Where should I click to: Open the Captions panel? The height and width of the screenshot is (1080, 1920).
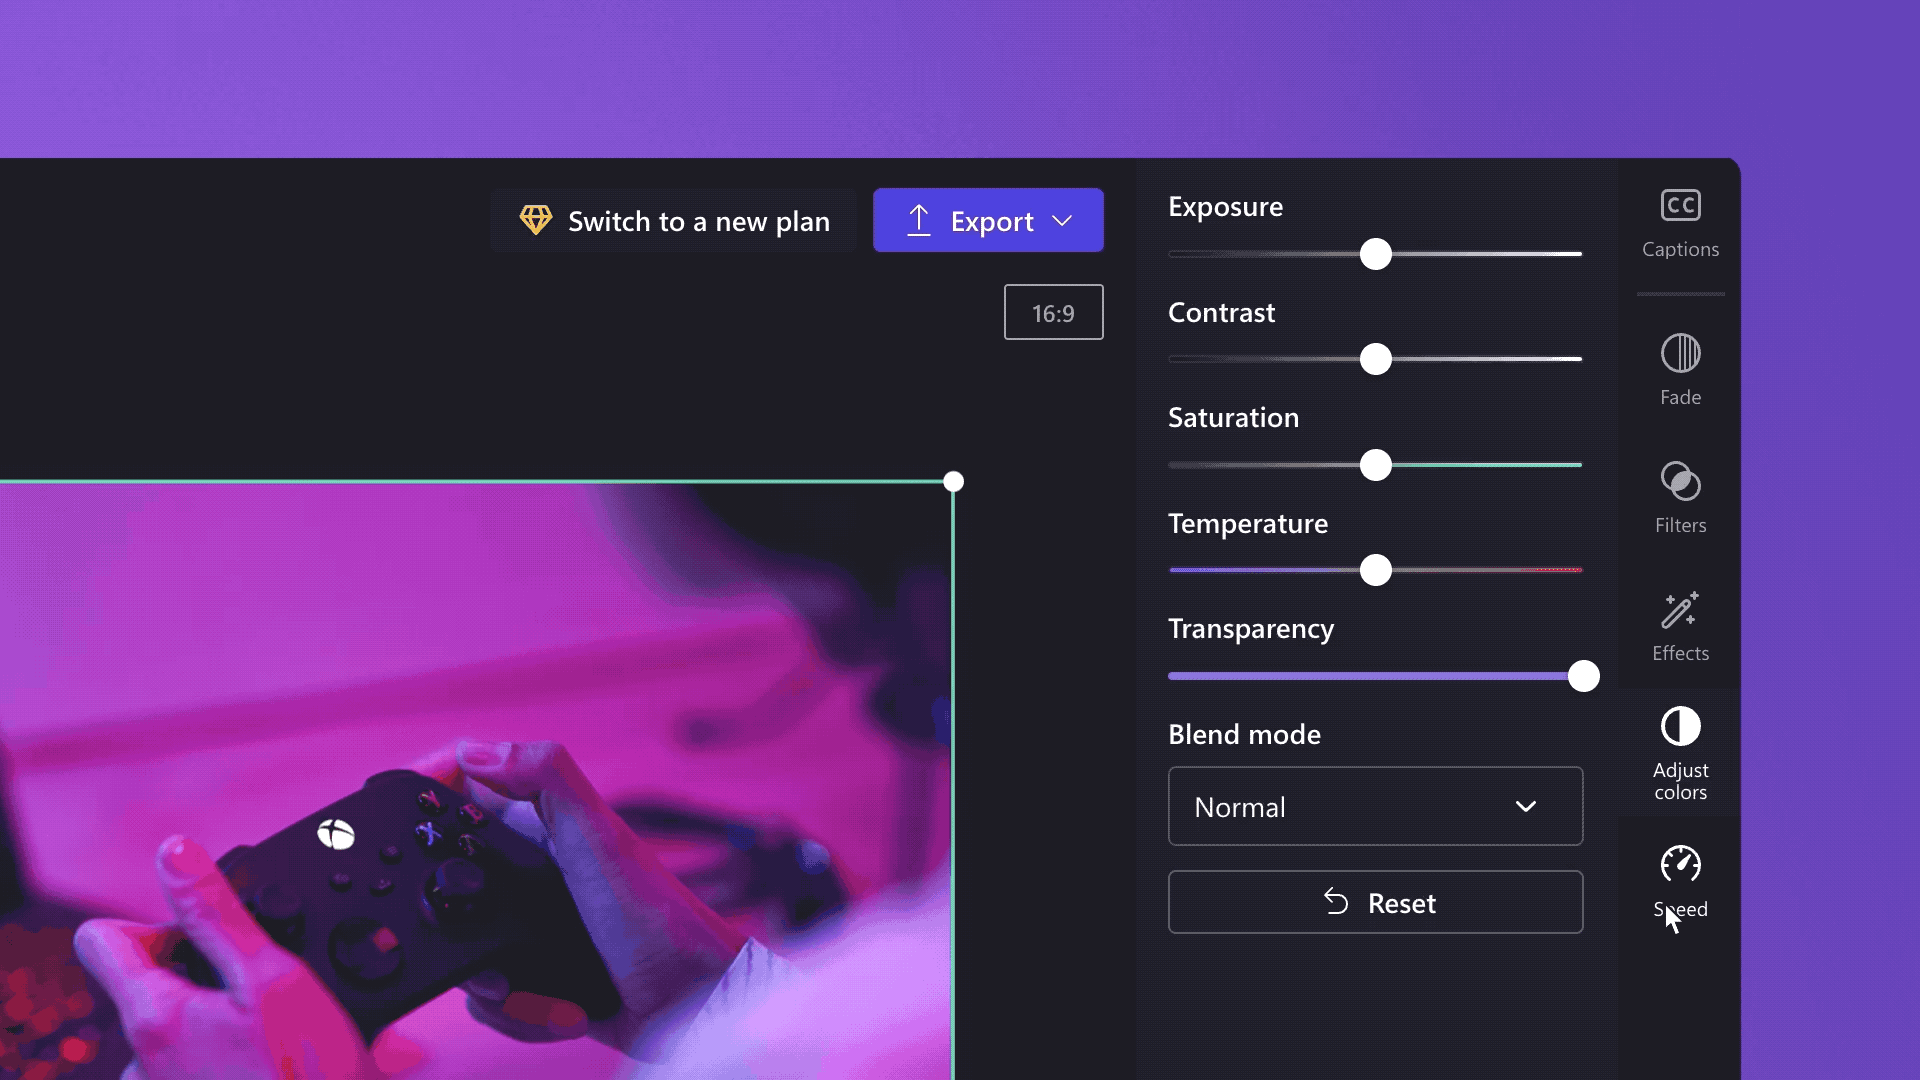1680,222
